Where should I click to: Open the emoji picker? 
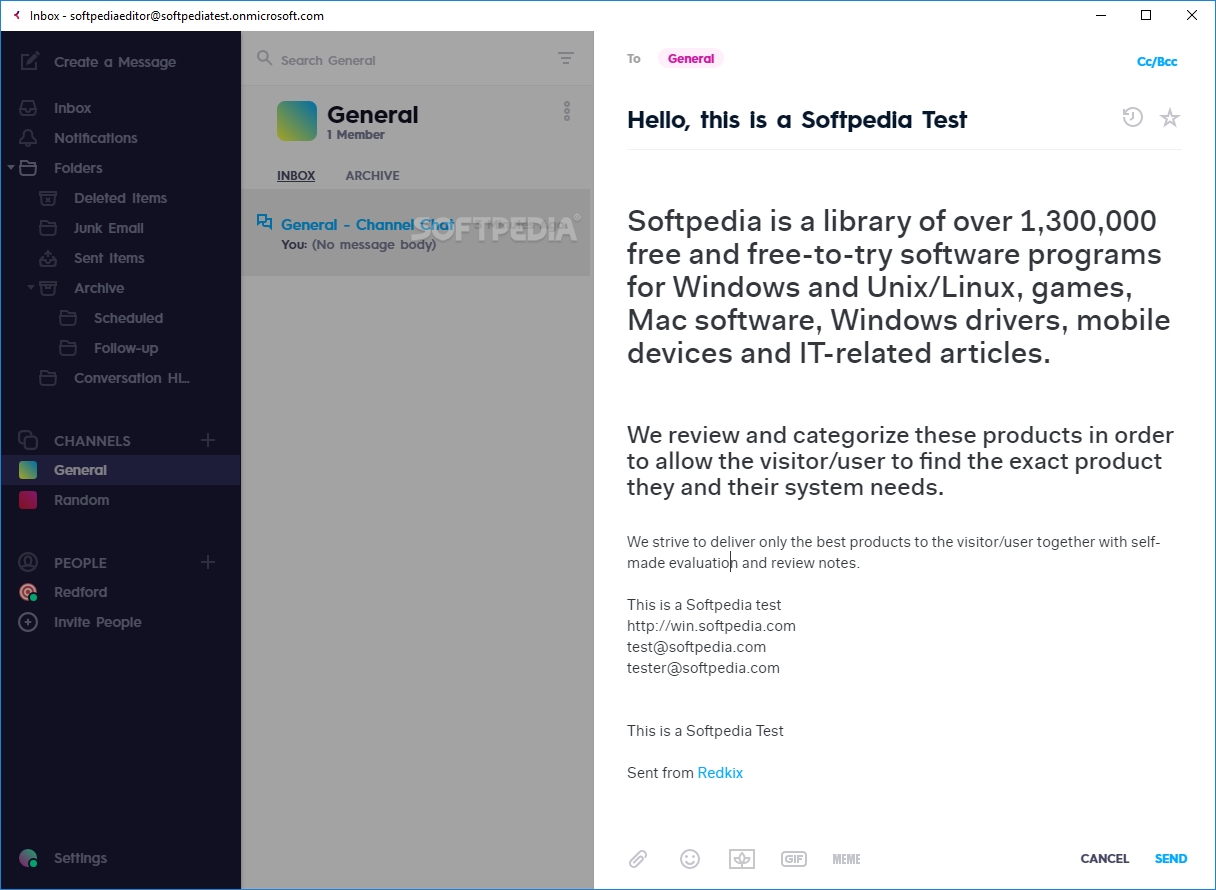(x=690, y=859)
